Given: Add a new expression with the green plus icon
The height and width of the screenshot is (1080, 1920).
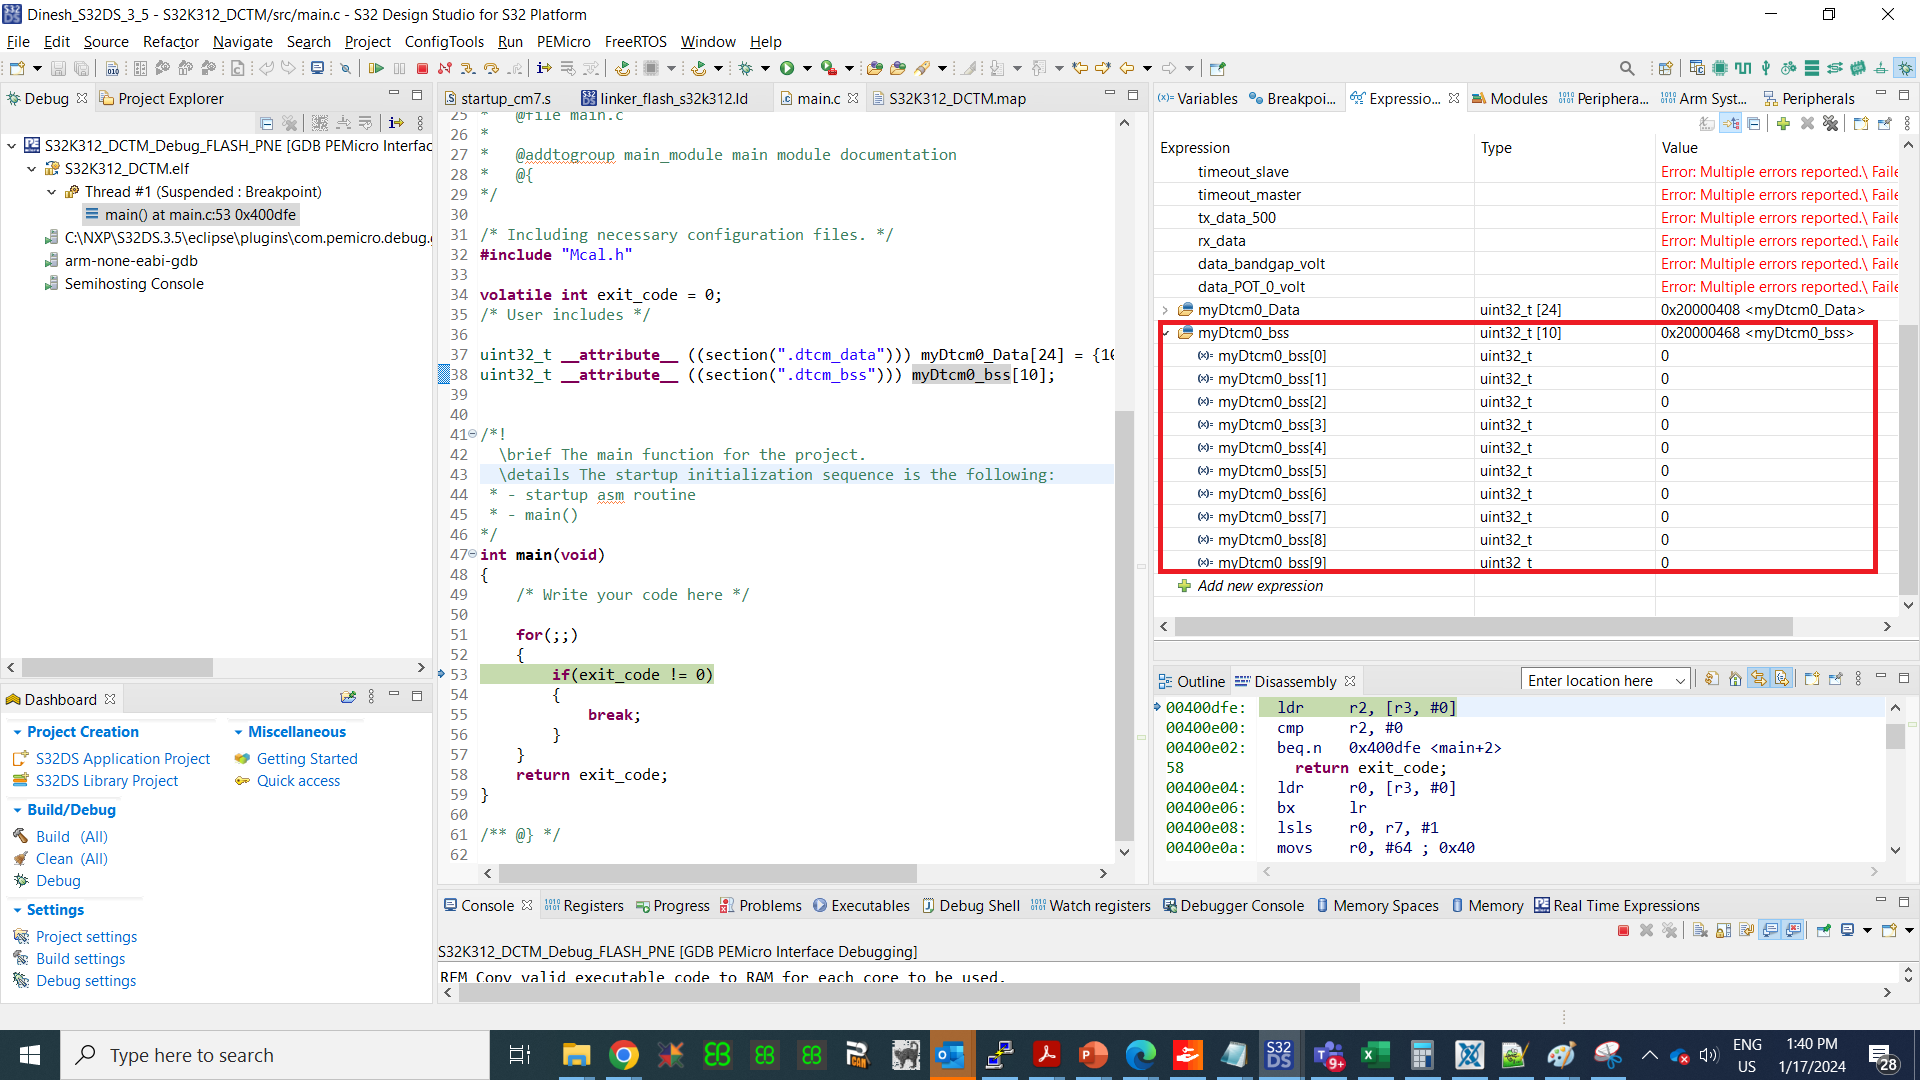Looking at the screenshot, I should [1784, 123].
